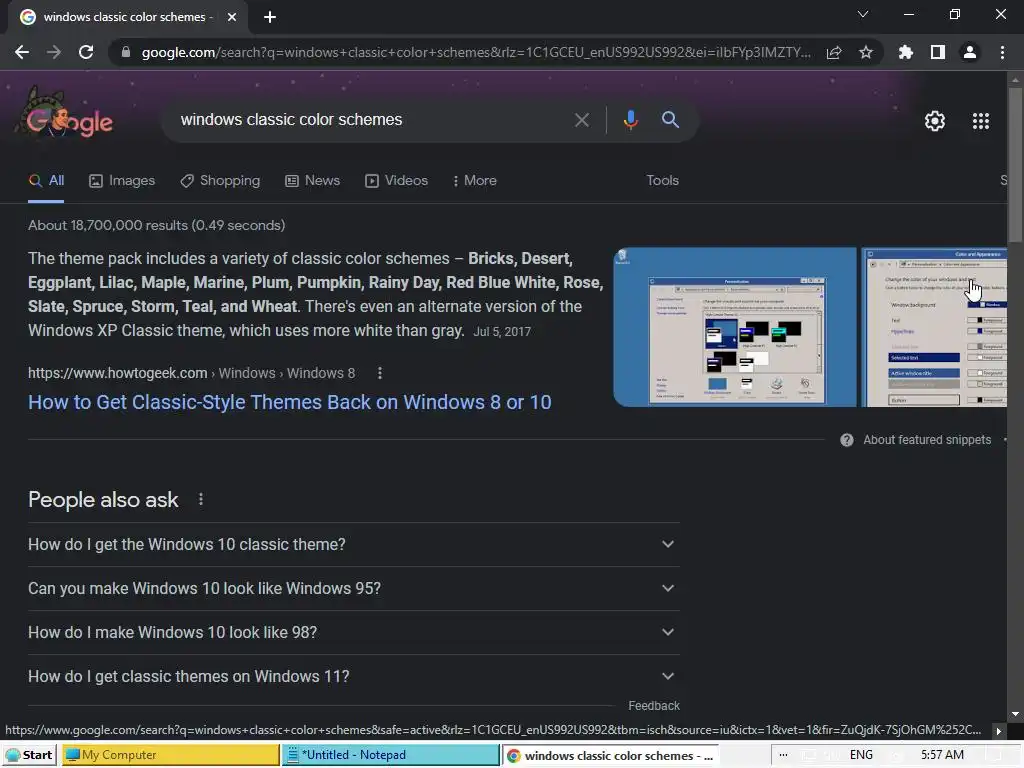Screen dimensions: 1024x768
Task: Click the tray overflow ellipsis icon
Action: click(x=783, y=755)
